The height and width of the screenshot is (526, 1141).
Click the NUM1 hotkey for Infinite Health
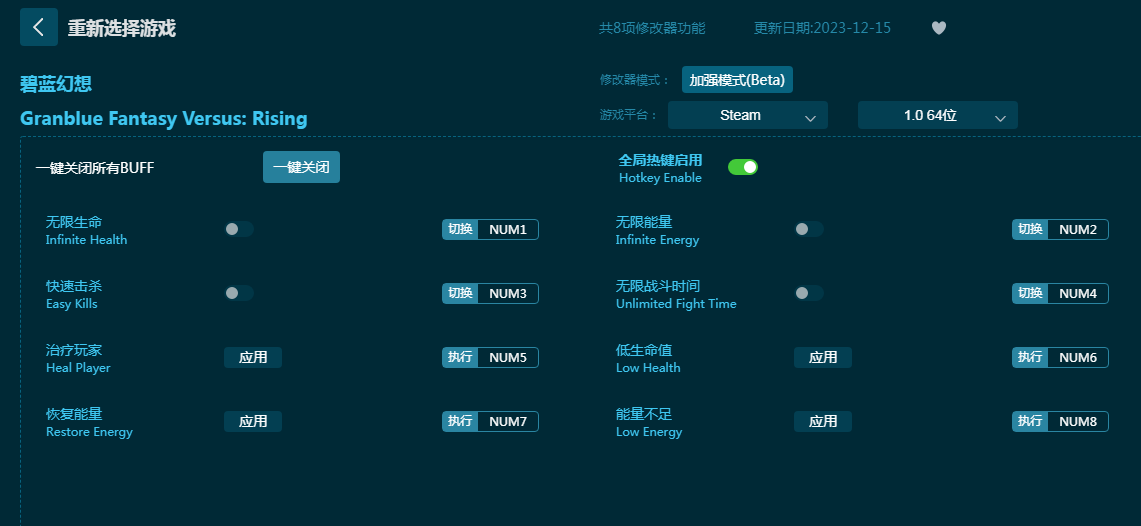click(508, 229)
